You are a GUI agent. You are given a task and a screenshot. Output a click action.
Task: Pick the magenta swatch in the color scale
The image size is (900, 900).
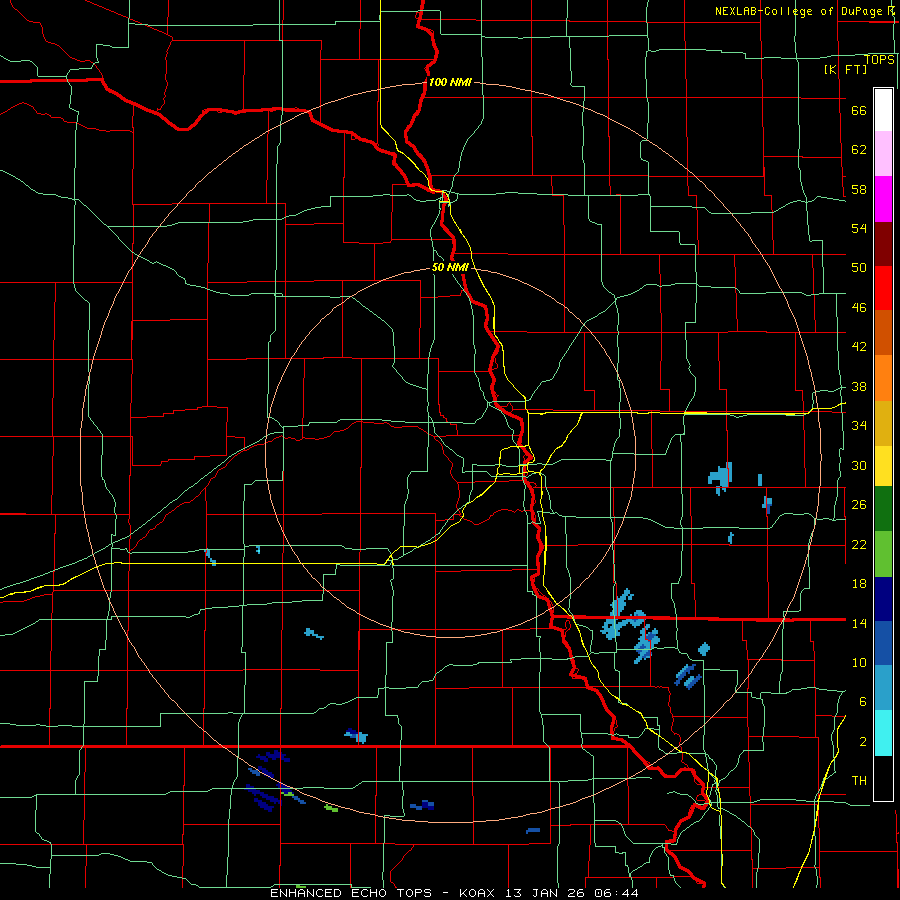point(883,199)
